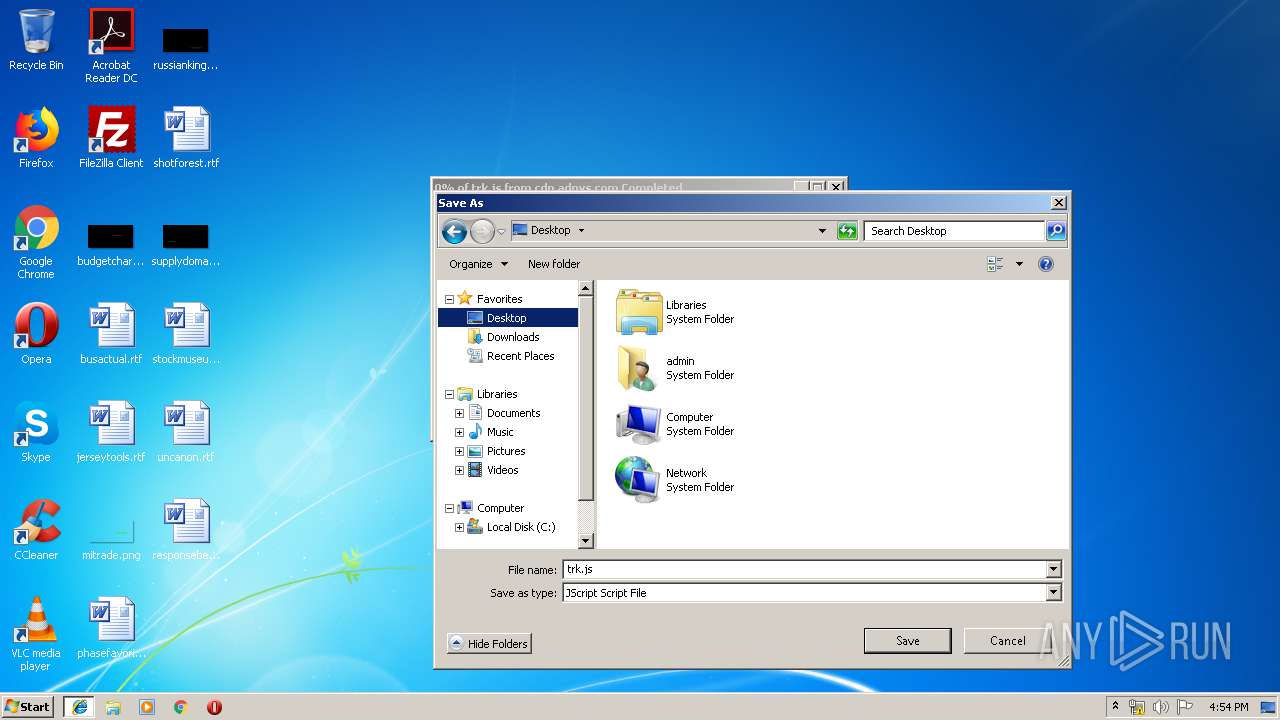The width and height of the screenshot is (1280, 720).
Task: Open the Start menu
Action: [x=28, y=707]
